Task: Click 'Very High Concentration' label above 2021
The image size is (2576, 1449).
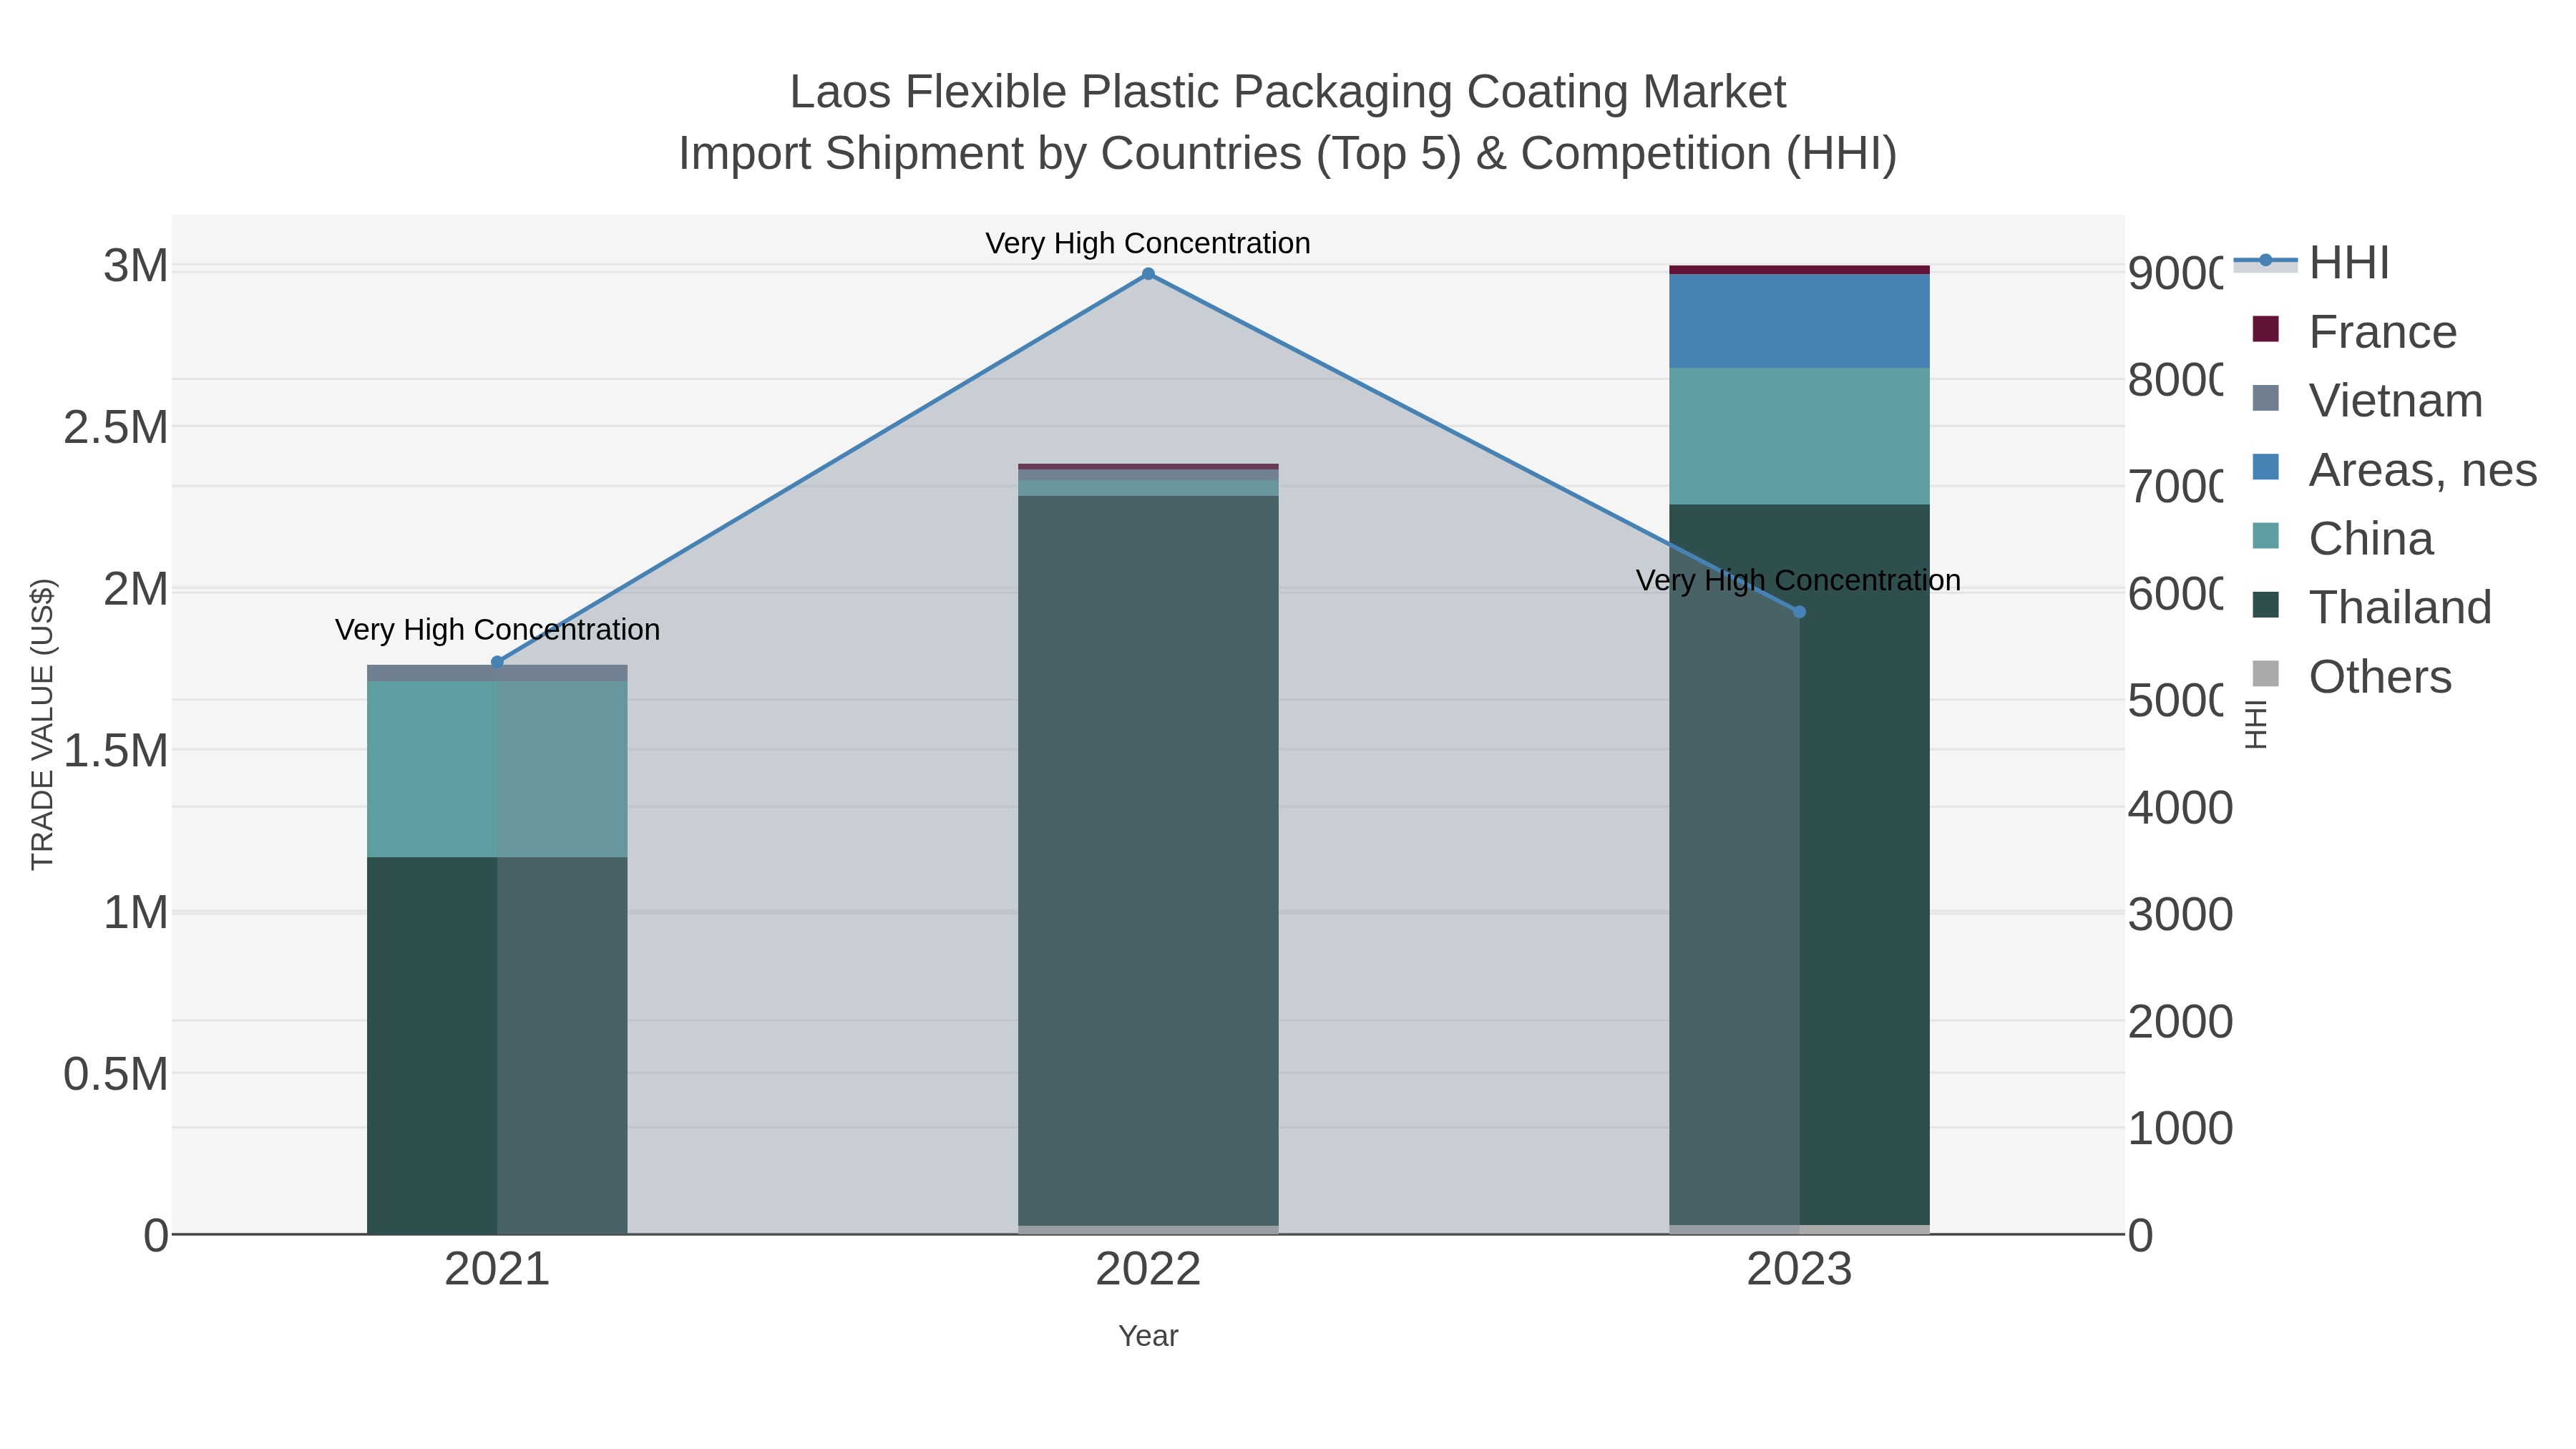Action: pos(497,630)
